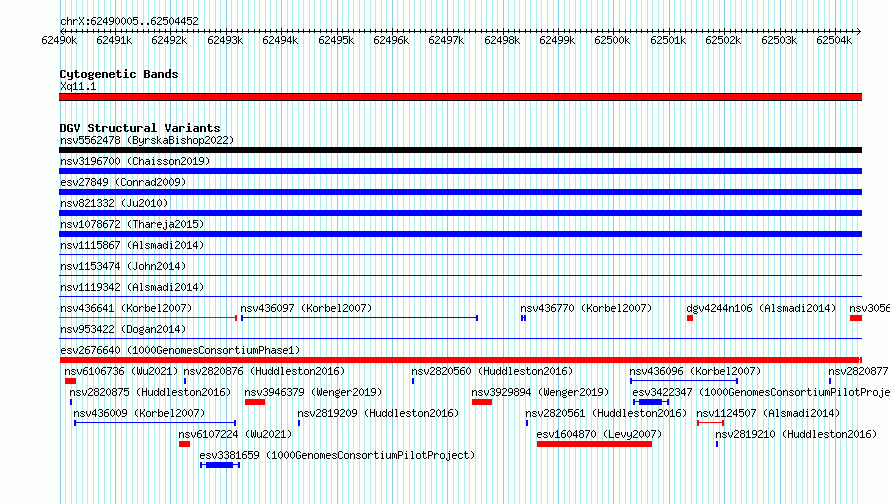Select nsv2820560 (Huddleston2016) label

(492, 371)
